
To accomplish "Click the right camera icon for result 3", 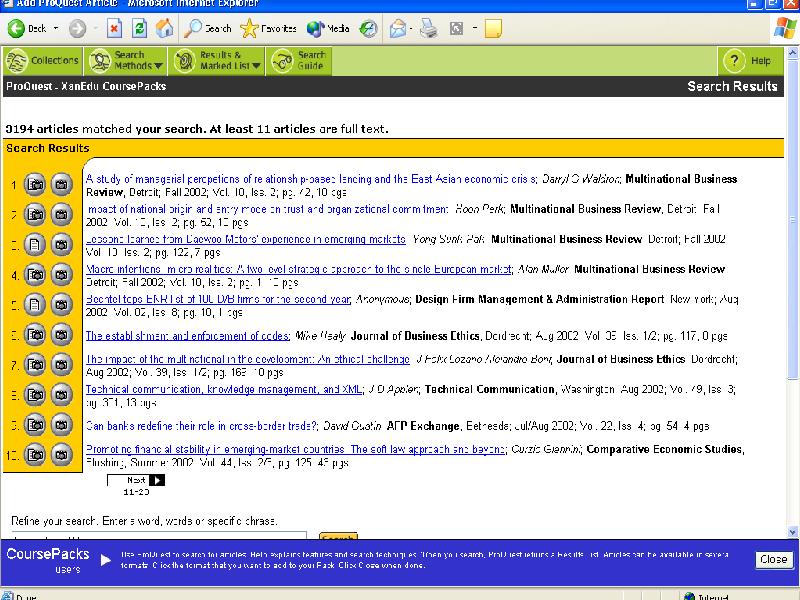I will 61,244.
